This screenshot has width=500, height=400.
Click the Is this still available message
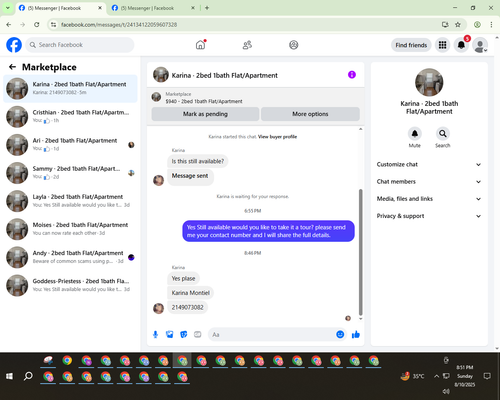[x=198, y=161]
